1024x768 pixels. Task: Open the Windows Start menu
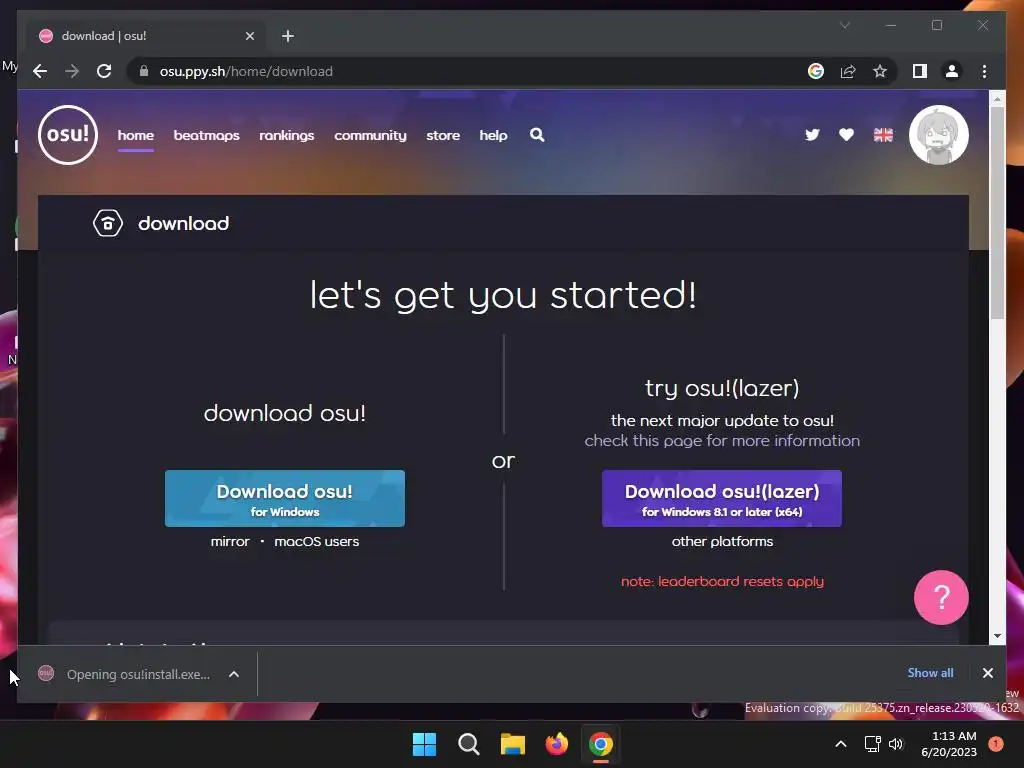tap(424, 744)
